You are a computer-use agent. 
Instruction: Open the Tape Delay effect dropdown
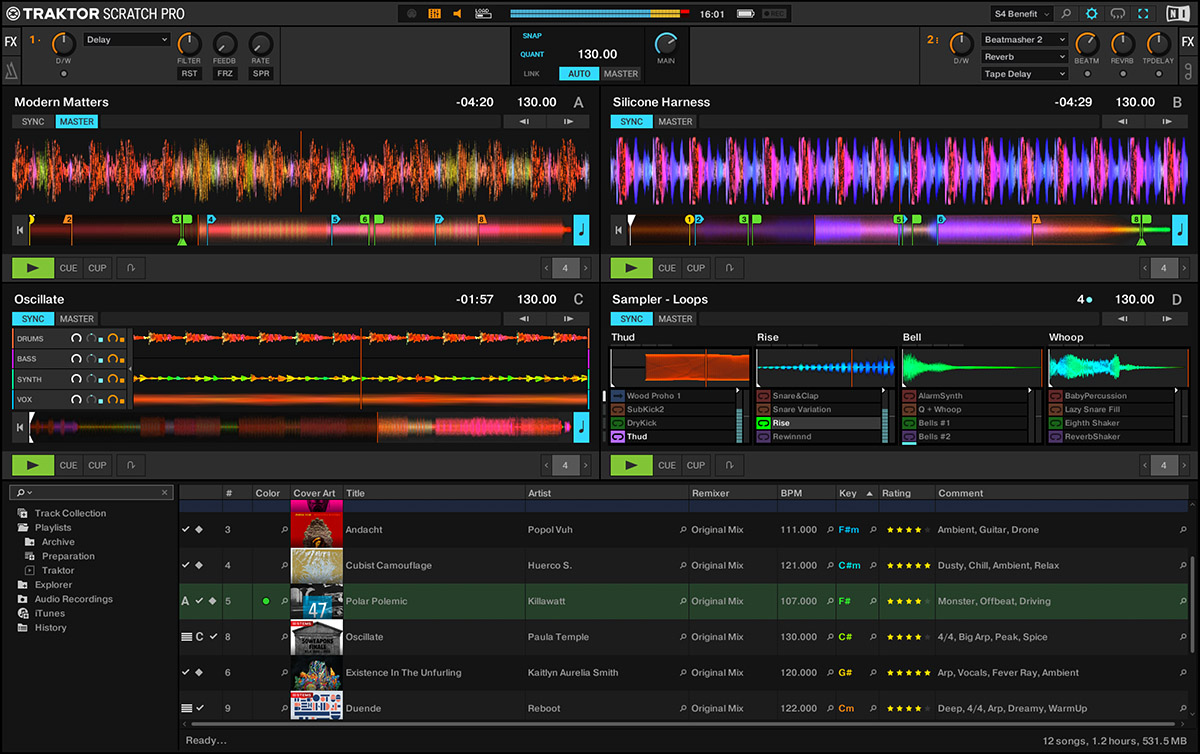pos(1024,74)
